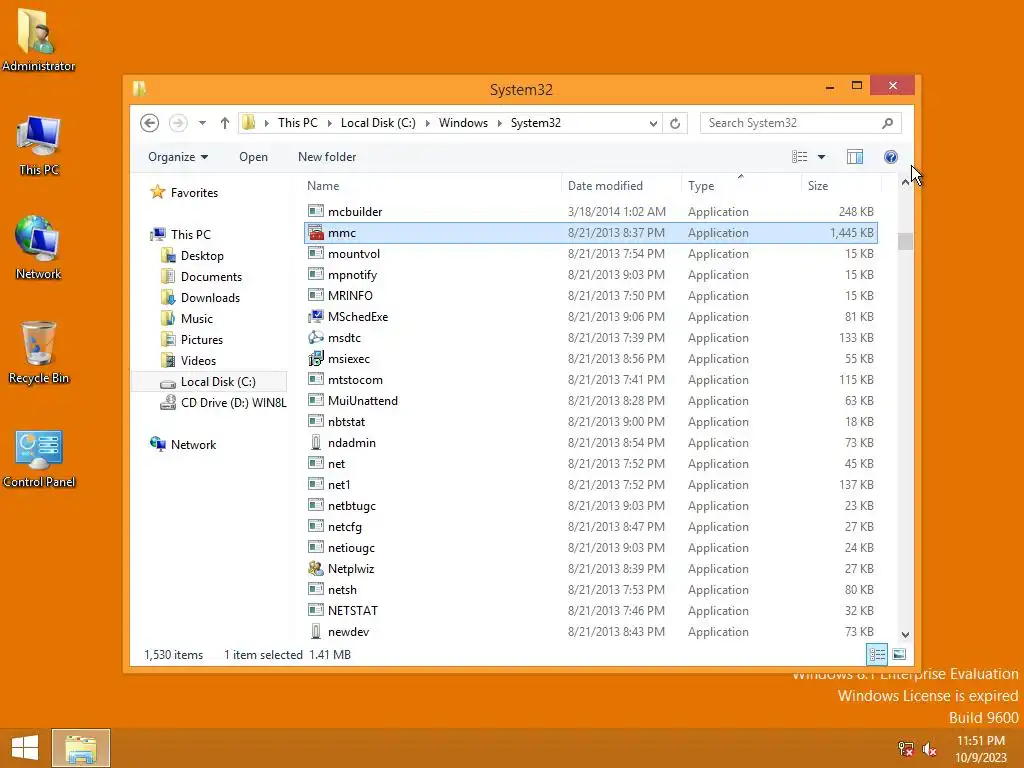The image size is (1024, 768).
Task: Select the ndadmin application icon
Action: click(316, 442)
